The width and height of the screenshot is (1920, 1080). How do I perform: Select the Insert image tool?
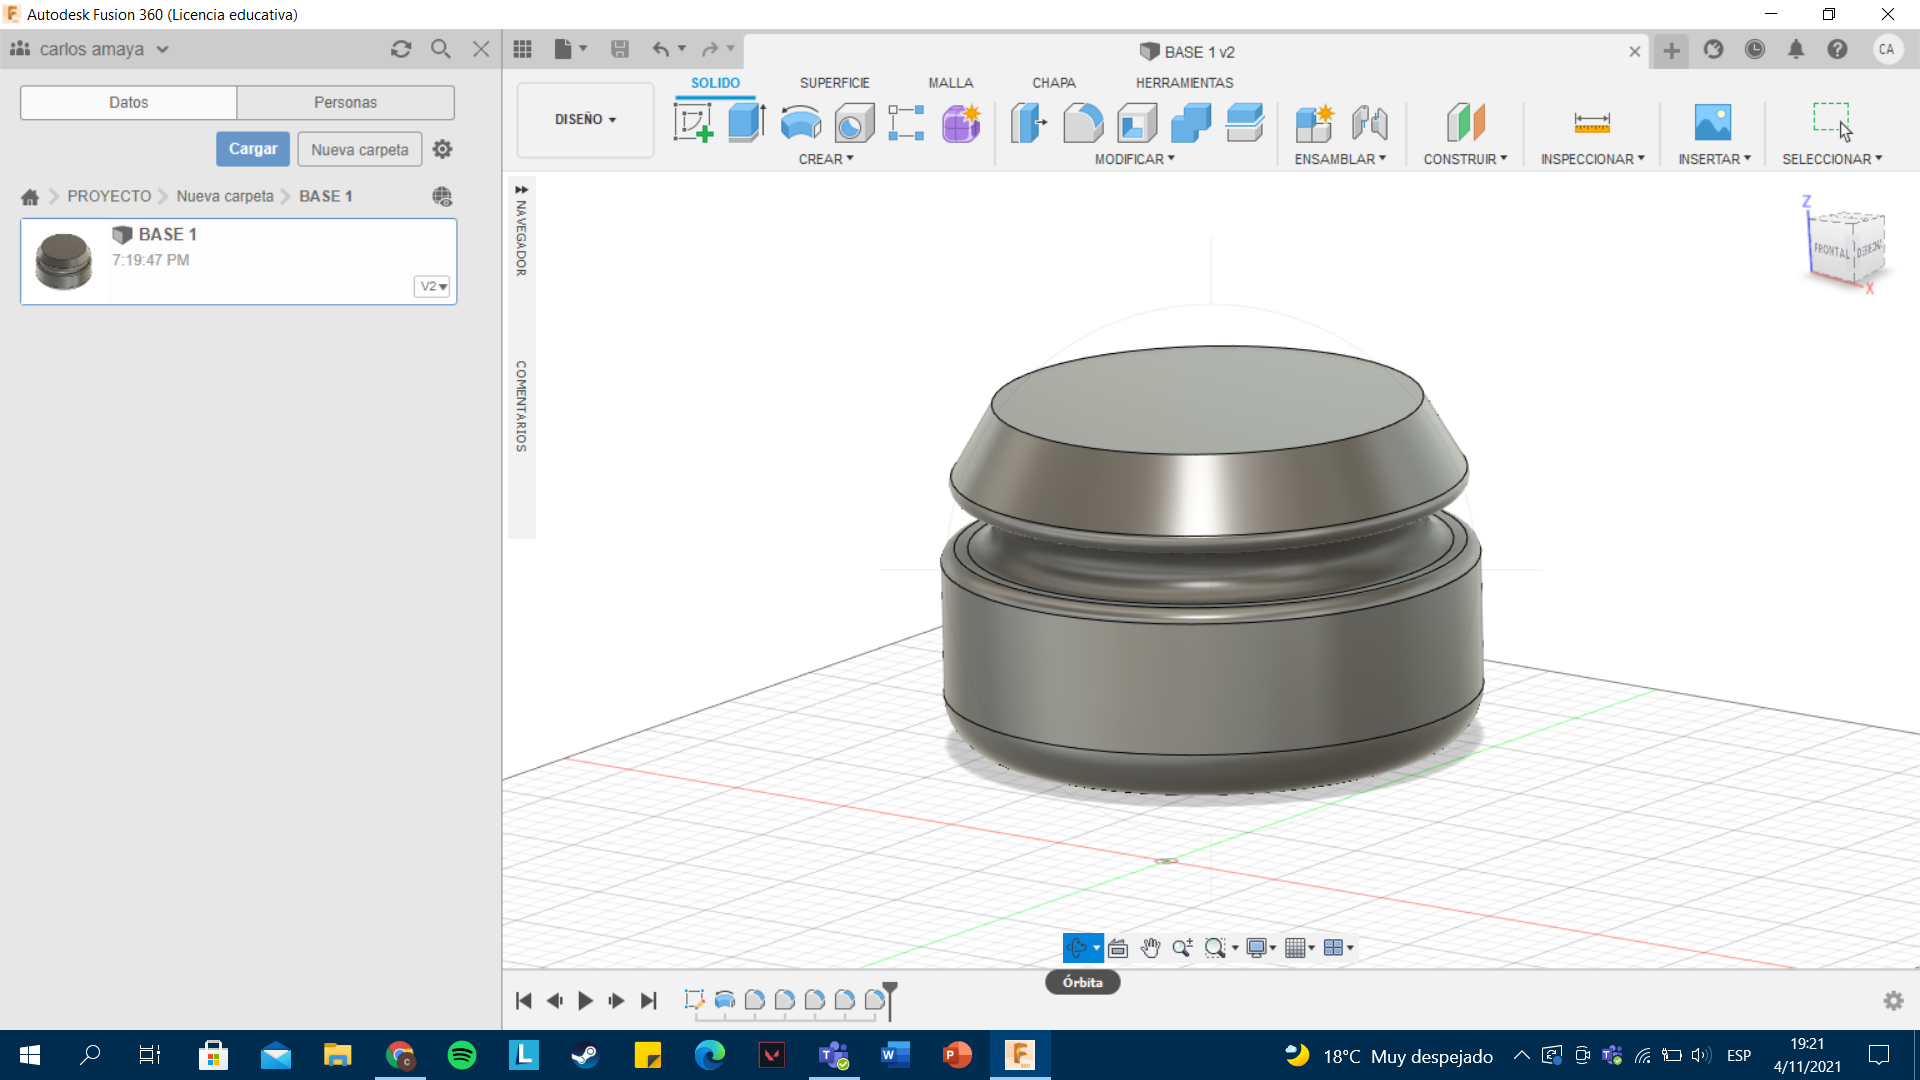[1713, 123]
